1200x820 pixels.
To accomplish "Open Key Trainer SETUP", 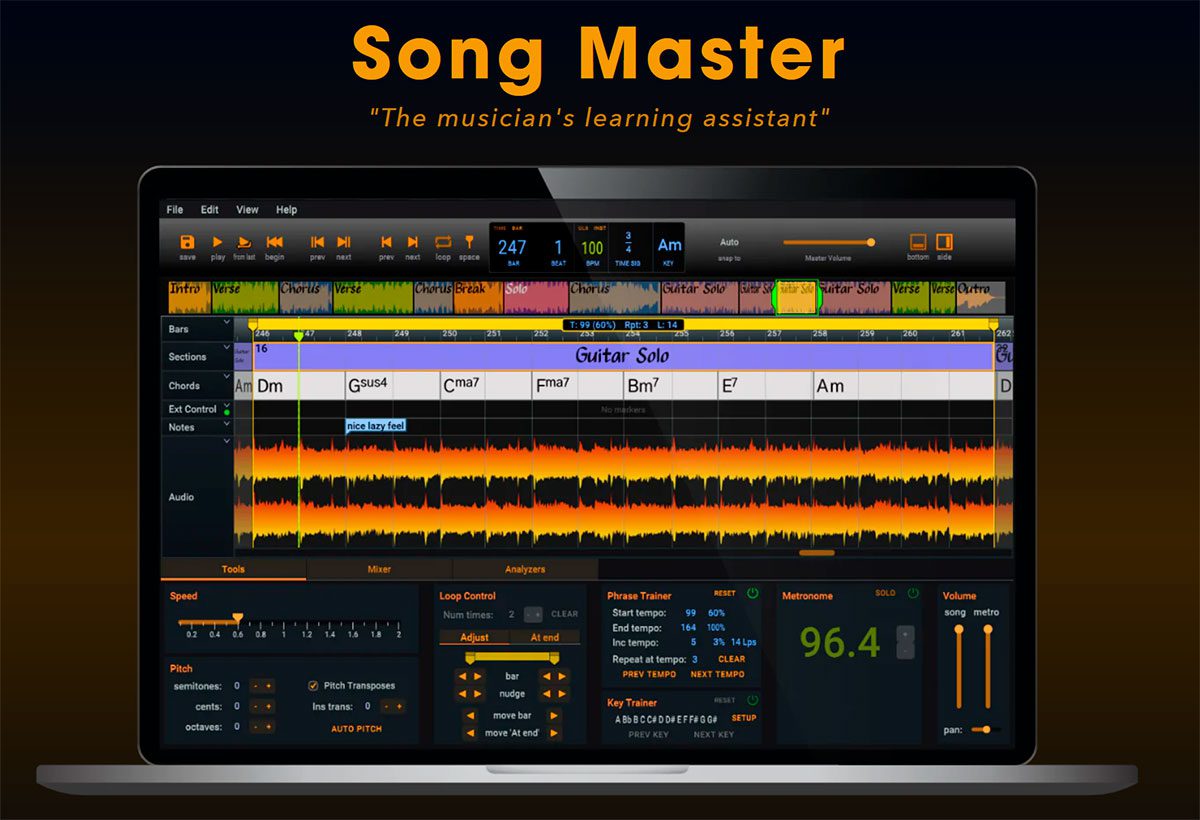I will pyautogui.click(x=744, y=718).
